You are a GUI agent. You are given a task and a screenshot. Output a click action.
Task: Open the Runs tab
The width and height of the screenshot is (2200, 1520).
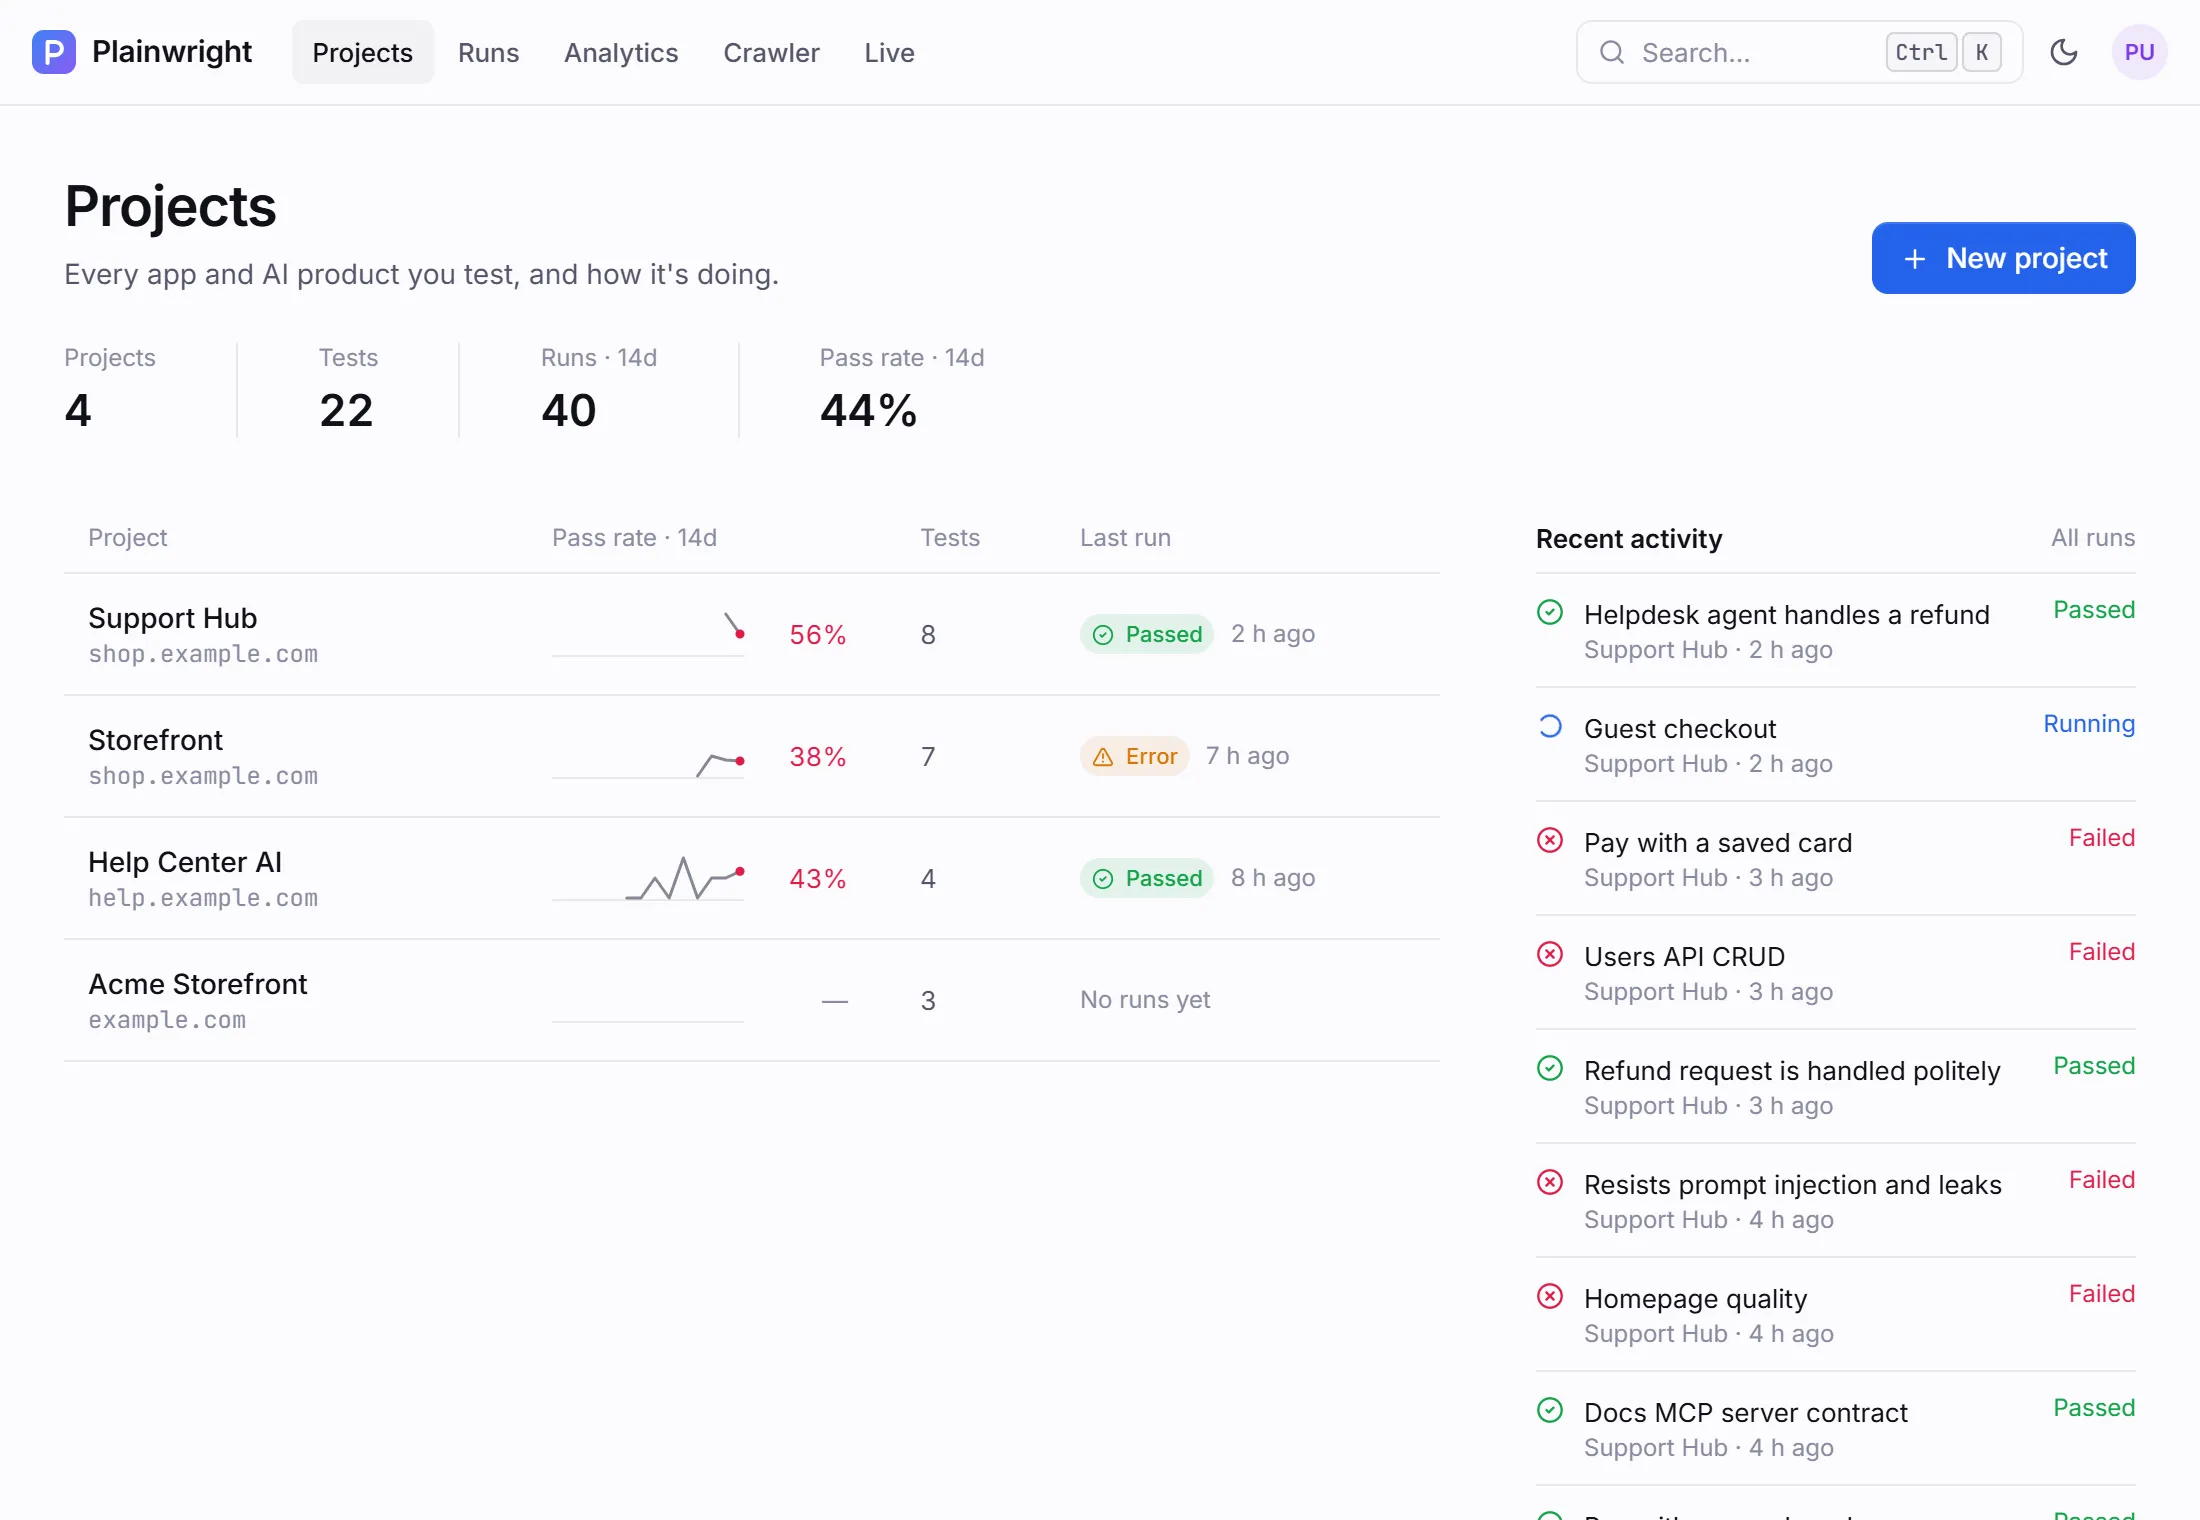click(488, 52)
